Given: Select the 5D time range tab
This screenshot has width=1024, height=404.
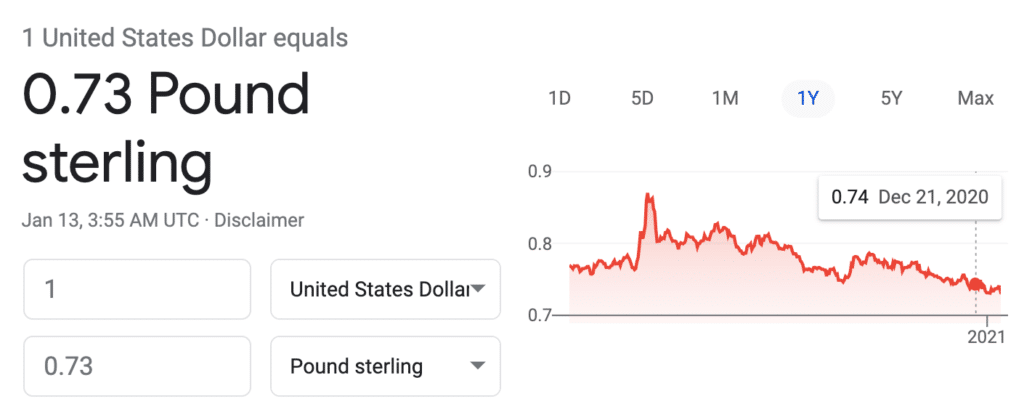Looking at the screenshot, I should [x=642, y=98].
